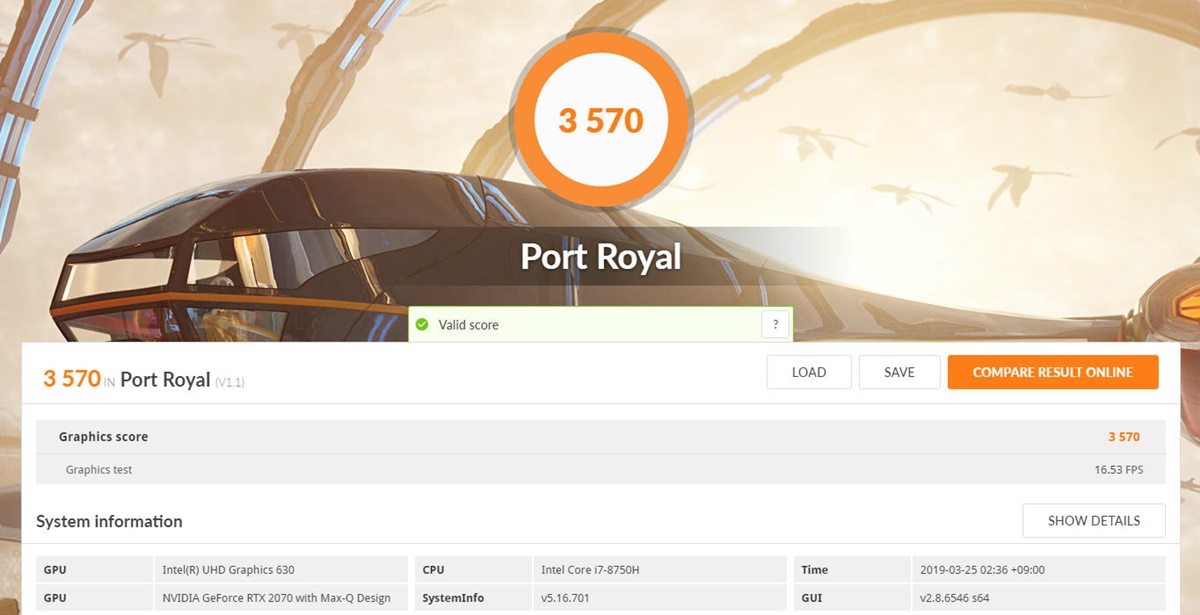This screenshot has width=1200, height=615.
Task: Click the green valid score checkmark
Action: 422,325
